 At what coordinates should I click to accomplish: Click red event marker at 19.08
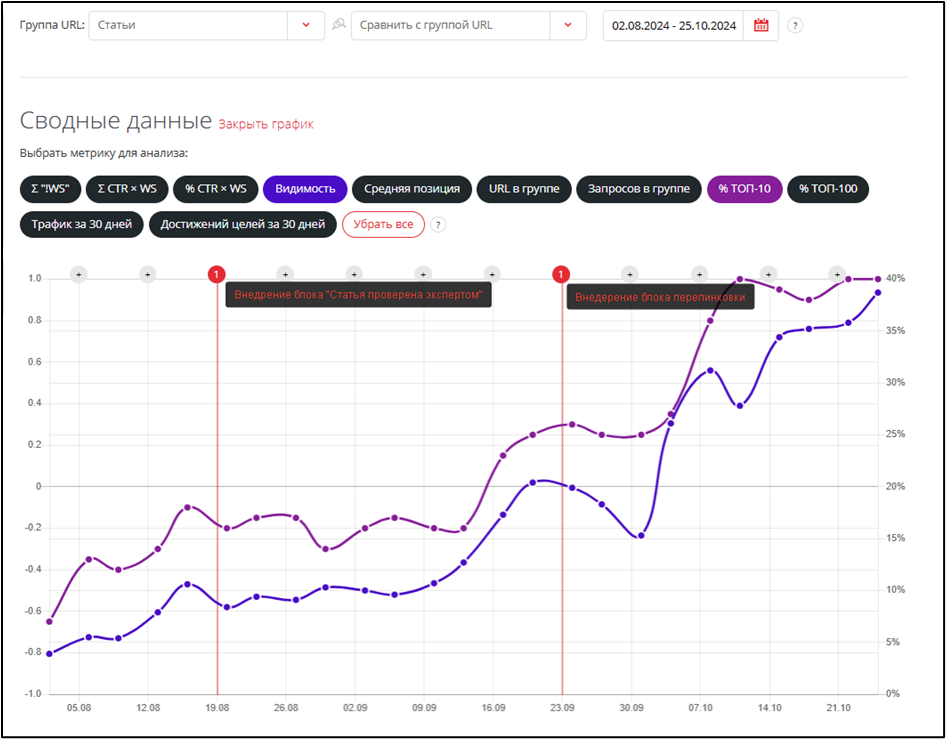click(x=217, y=274)
